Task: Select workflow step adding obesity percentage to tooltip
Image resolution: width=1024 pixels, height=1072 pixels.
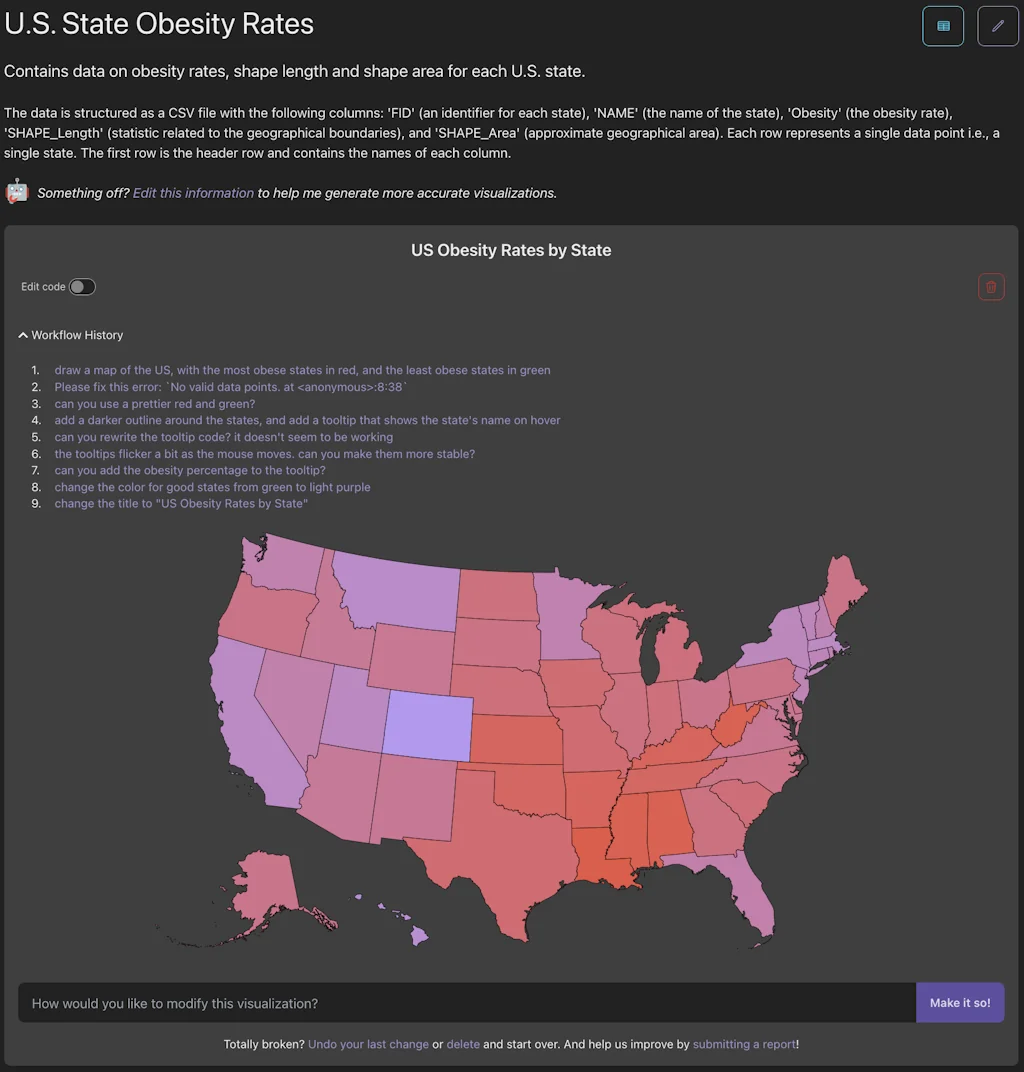Action: [190, 470]
